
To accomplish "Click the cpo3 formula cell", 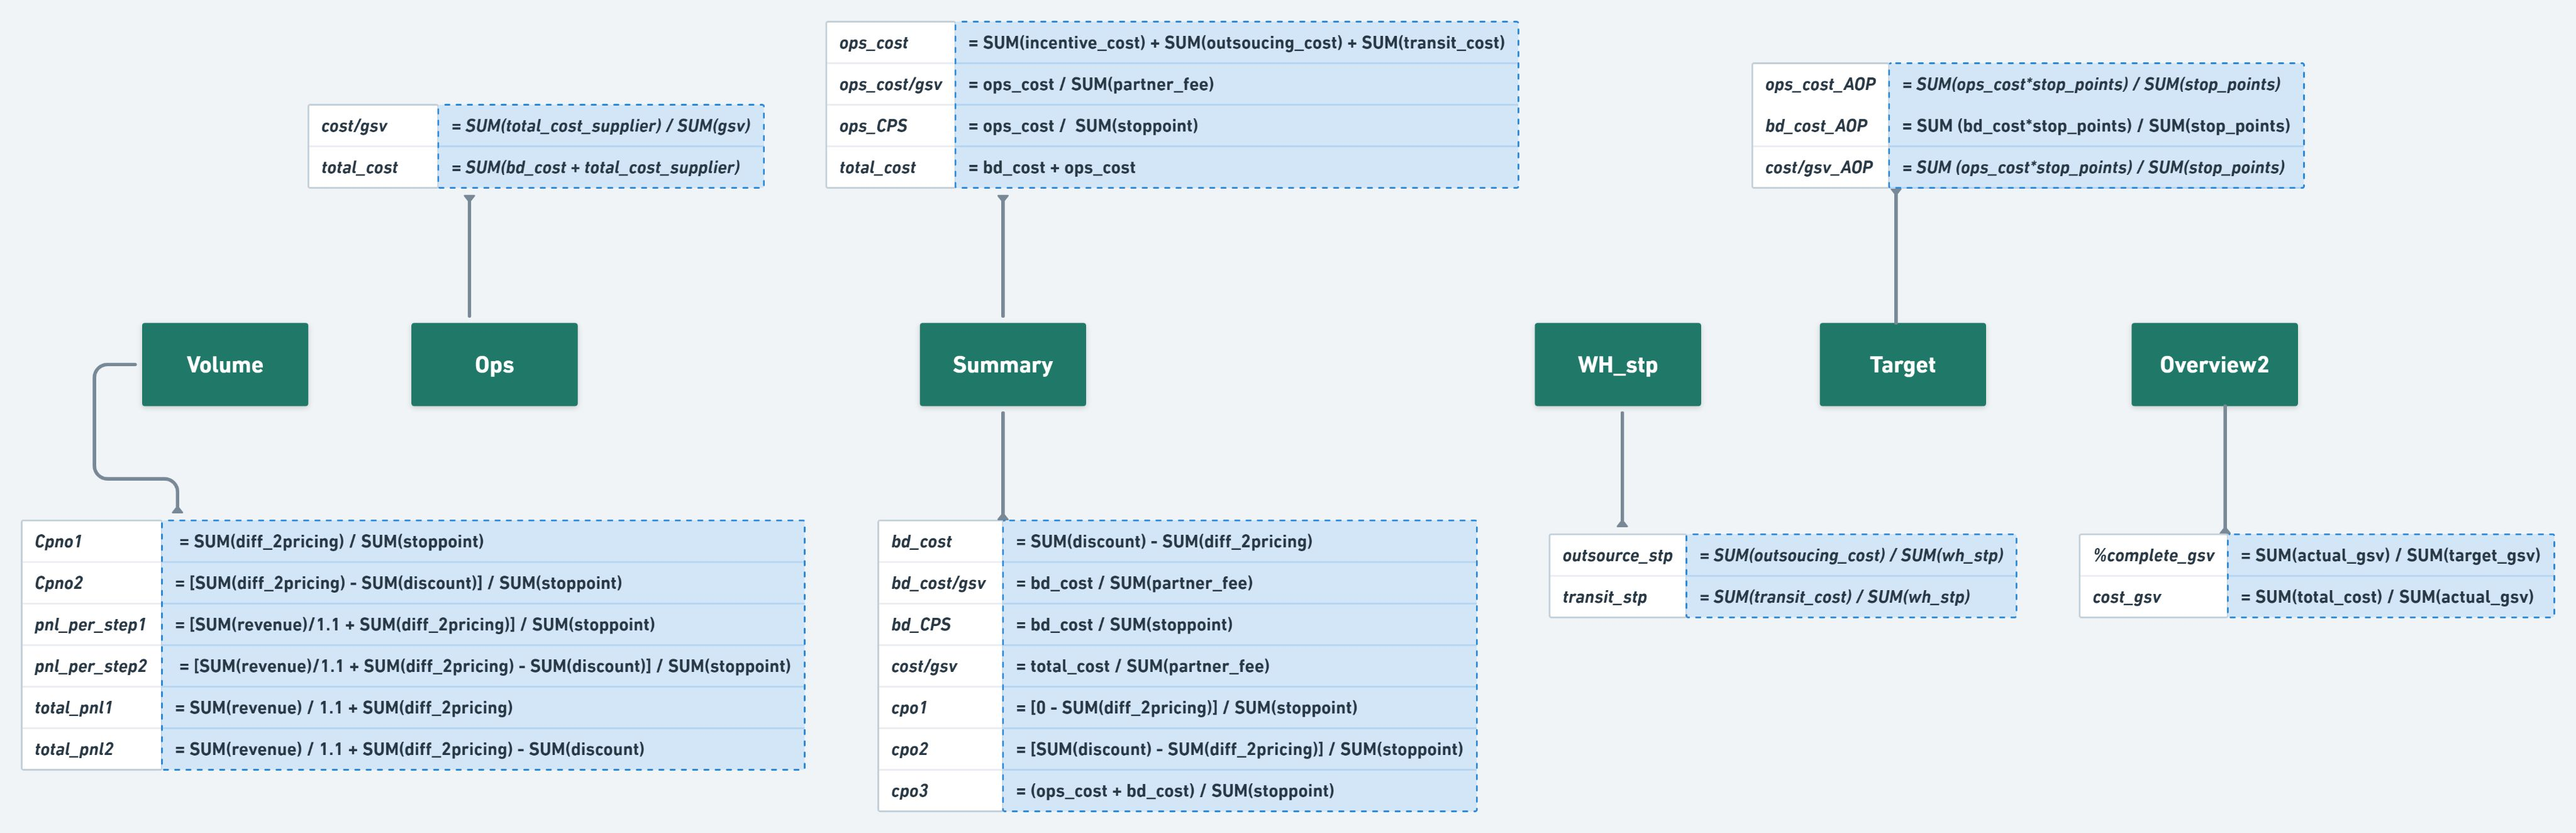I will [1238, 791].
